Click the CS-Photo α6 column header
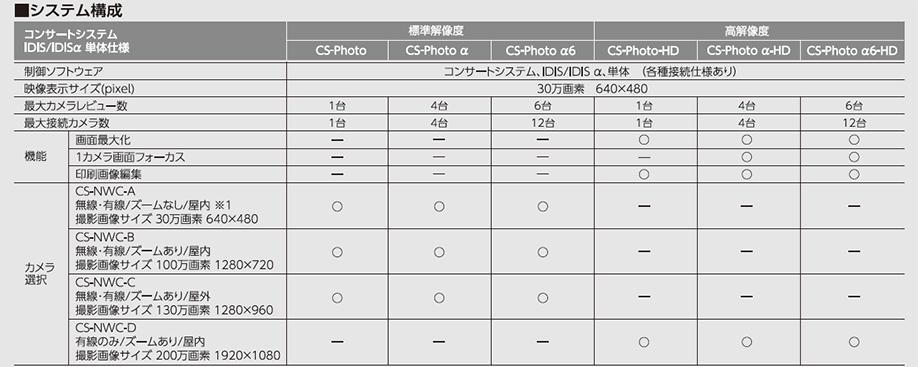Image resolution: width=918 pixels, height=367 pixels. click(543, 50)
